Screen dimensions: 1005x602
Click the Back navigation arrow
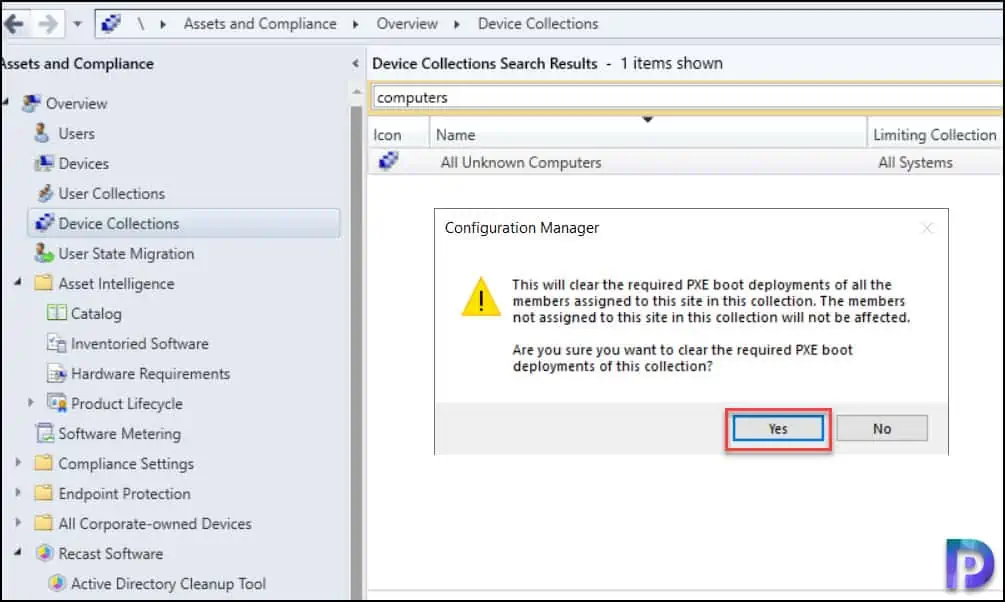coord(13,24)
